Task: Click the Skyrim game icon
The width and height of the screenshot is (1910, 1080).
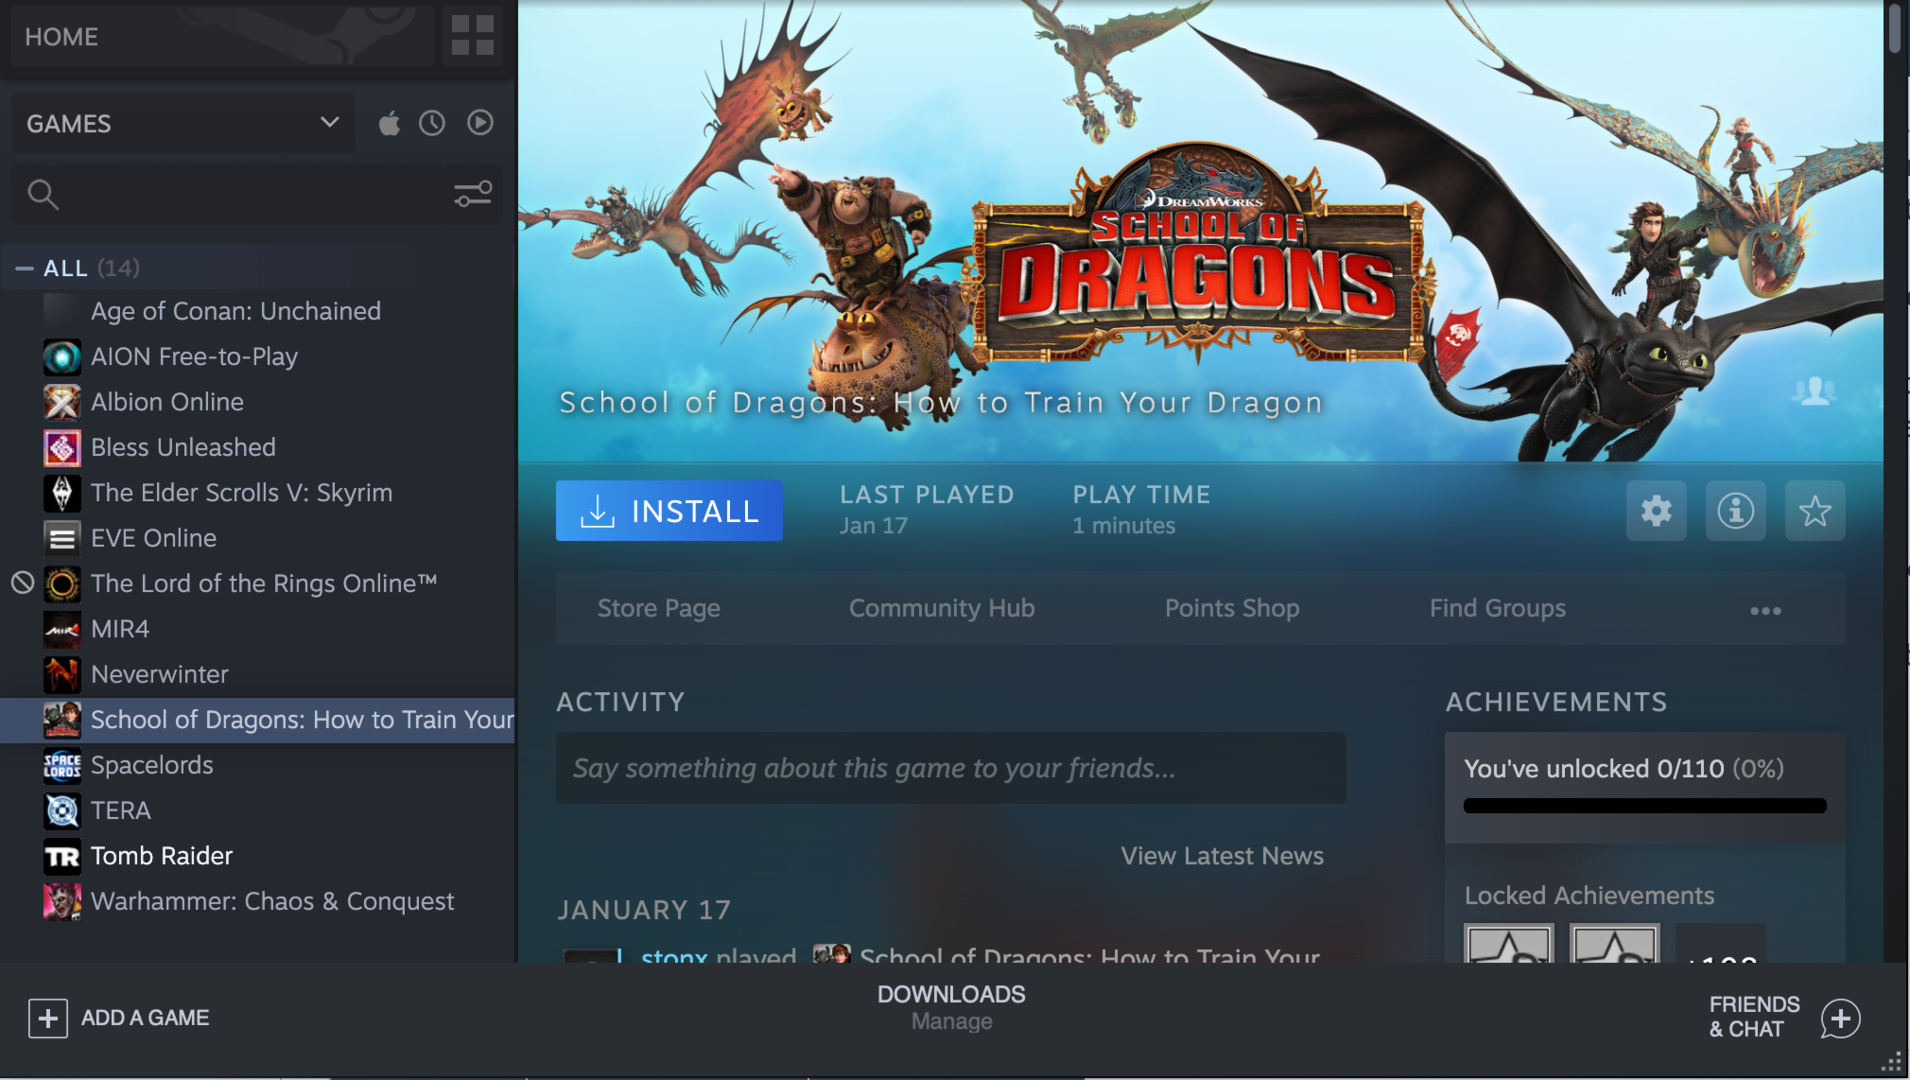Action: (x=62, y=493)
